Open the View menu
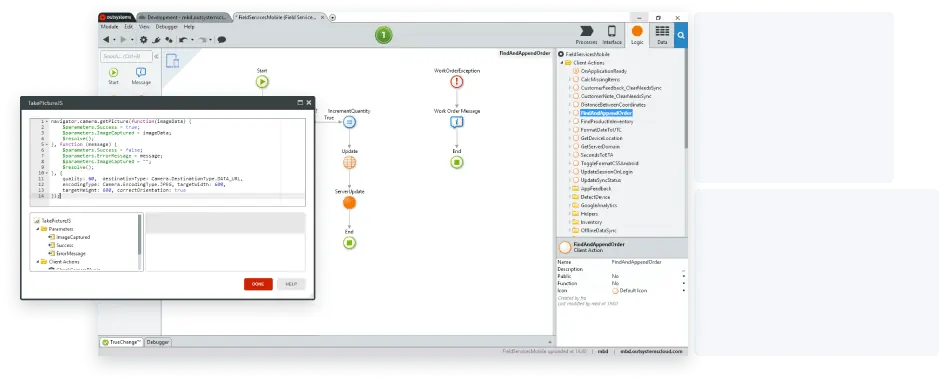Screen dimensions: 939x381 [144, 27]
